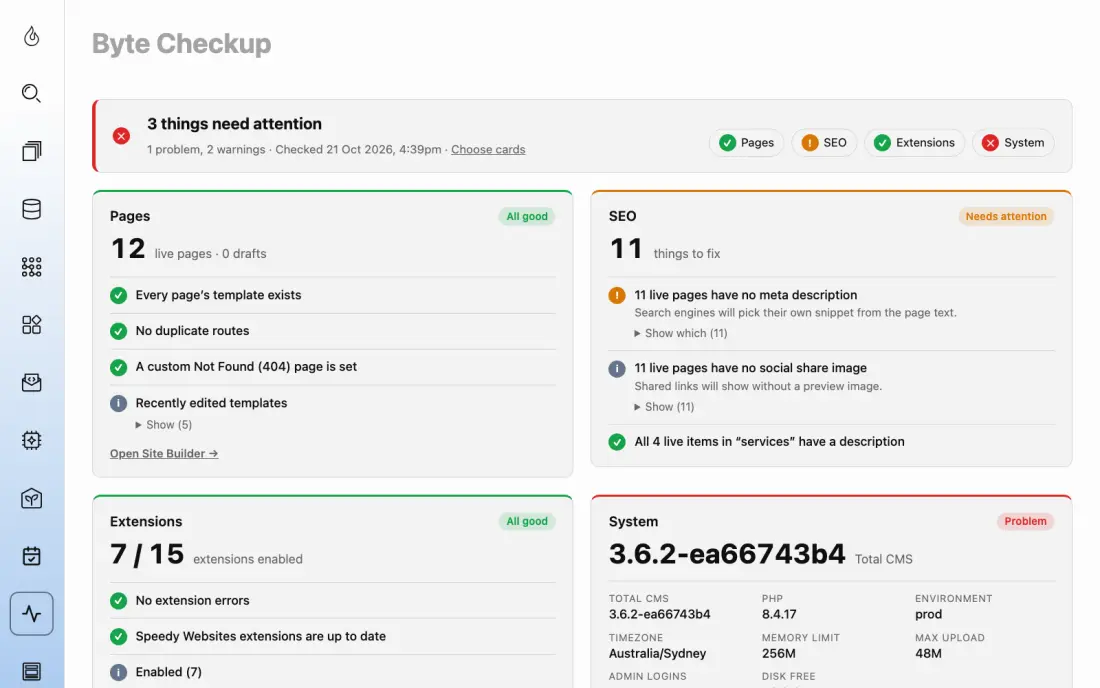Click the memory limit value '256M'
The height and width of the screenshot is (688, 1100).
[x=779, y=654]
